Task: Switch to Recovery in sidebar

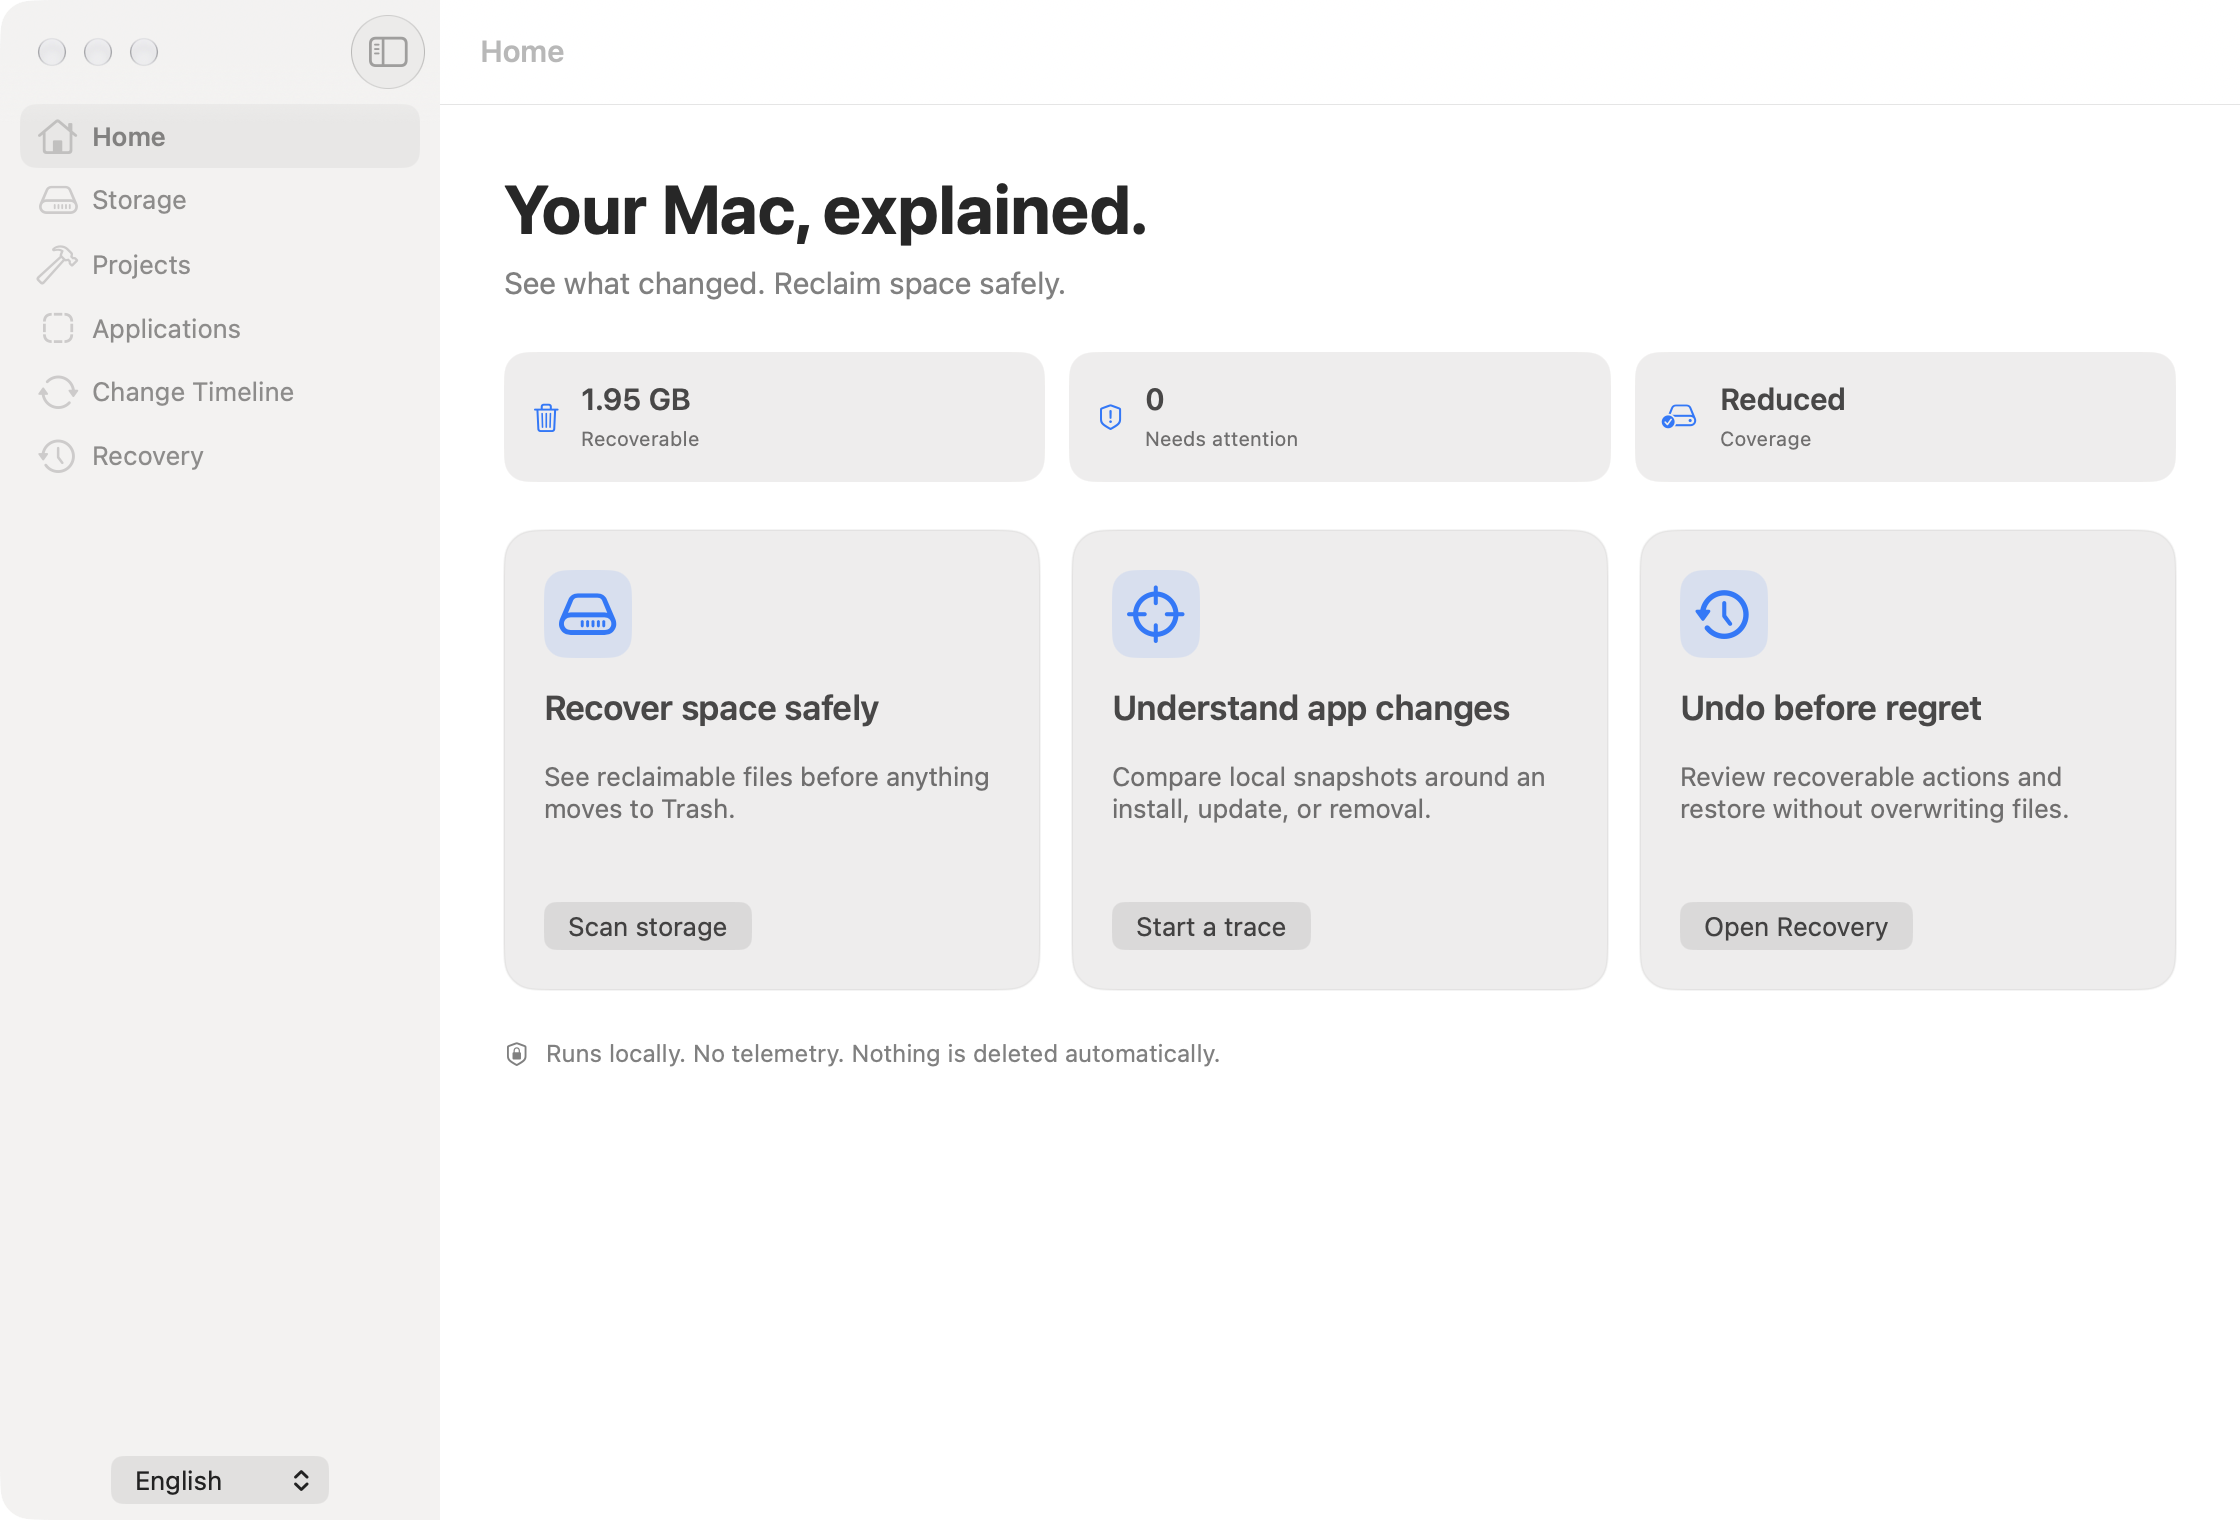Action: (220, 456)
